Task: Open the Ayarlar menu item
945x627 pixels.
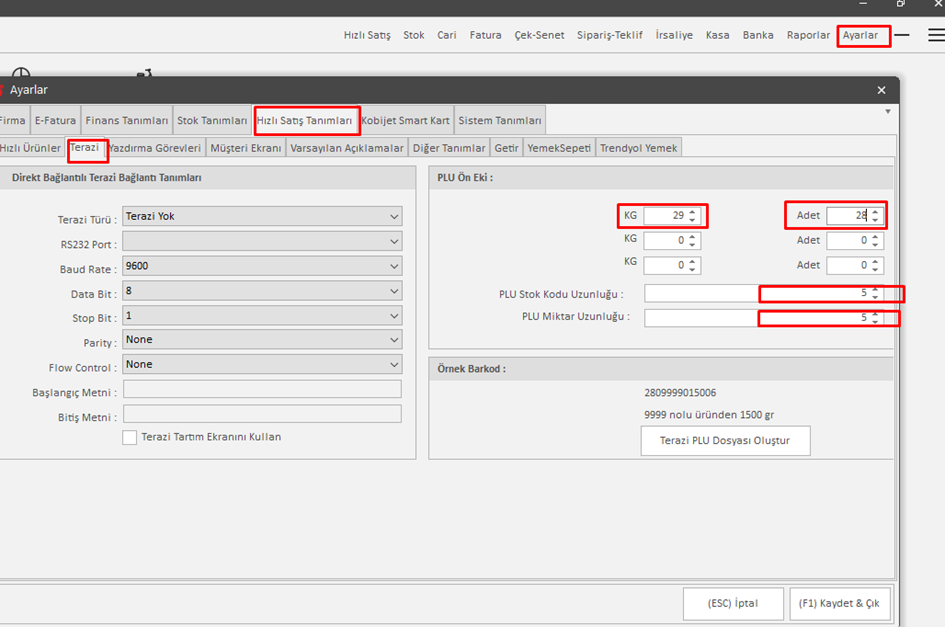Action: (860, 35)
